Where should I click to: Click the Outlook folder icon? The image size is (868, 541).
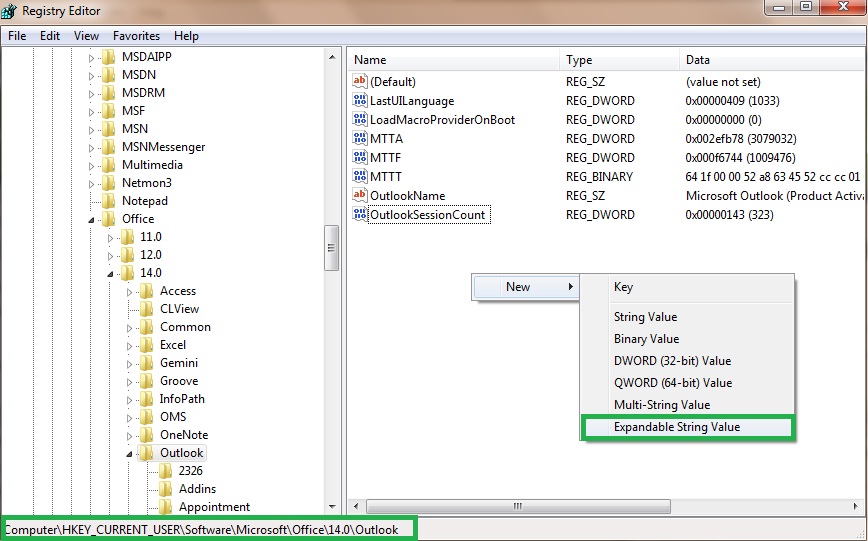pos(146,452)
